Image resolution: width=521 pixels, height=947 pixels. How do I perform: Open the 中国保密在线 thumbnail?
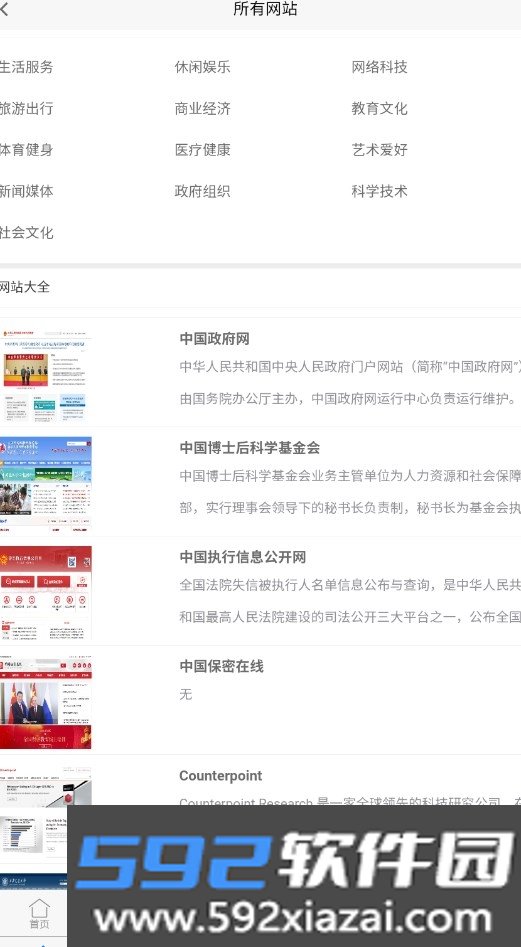point(46,702)
